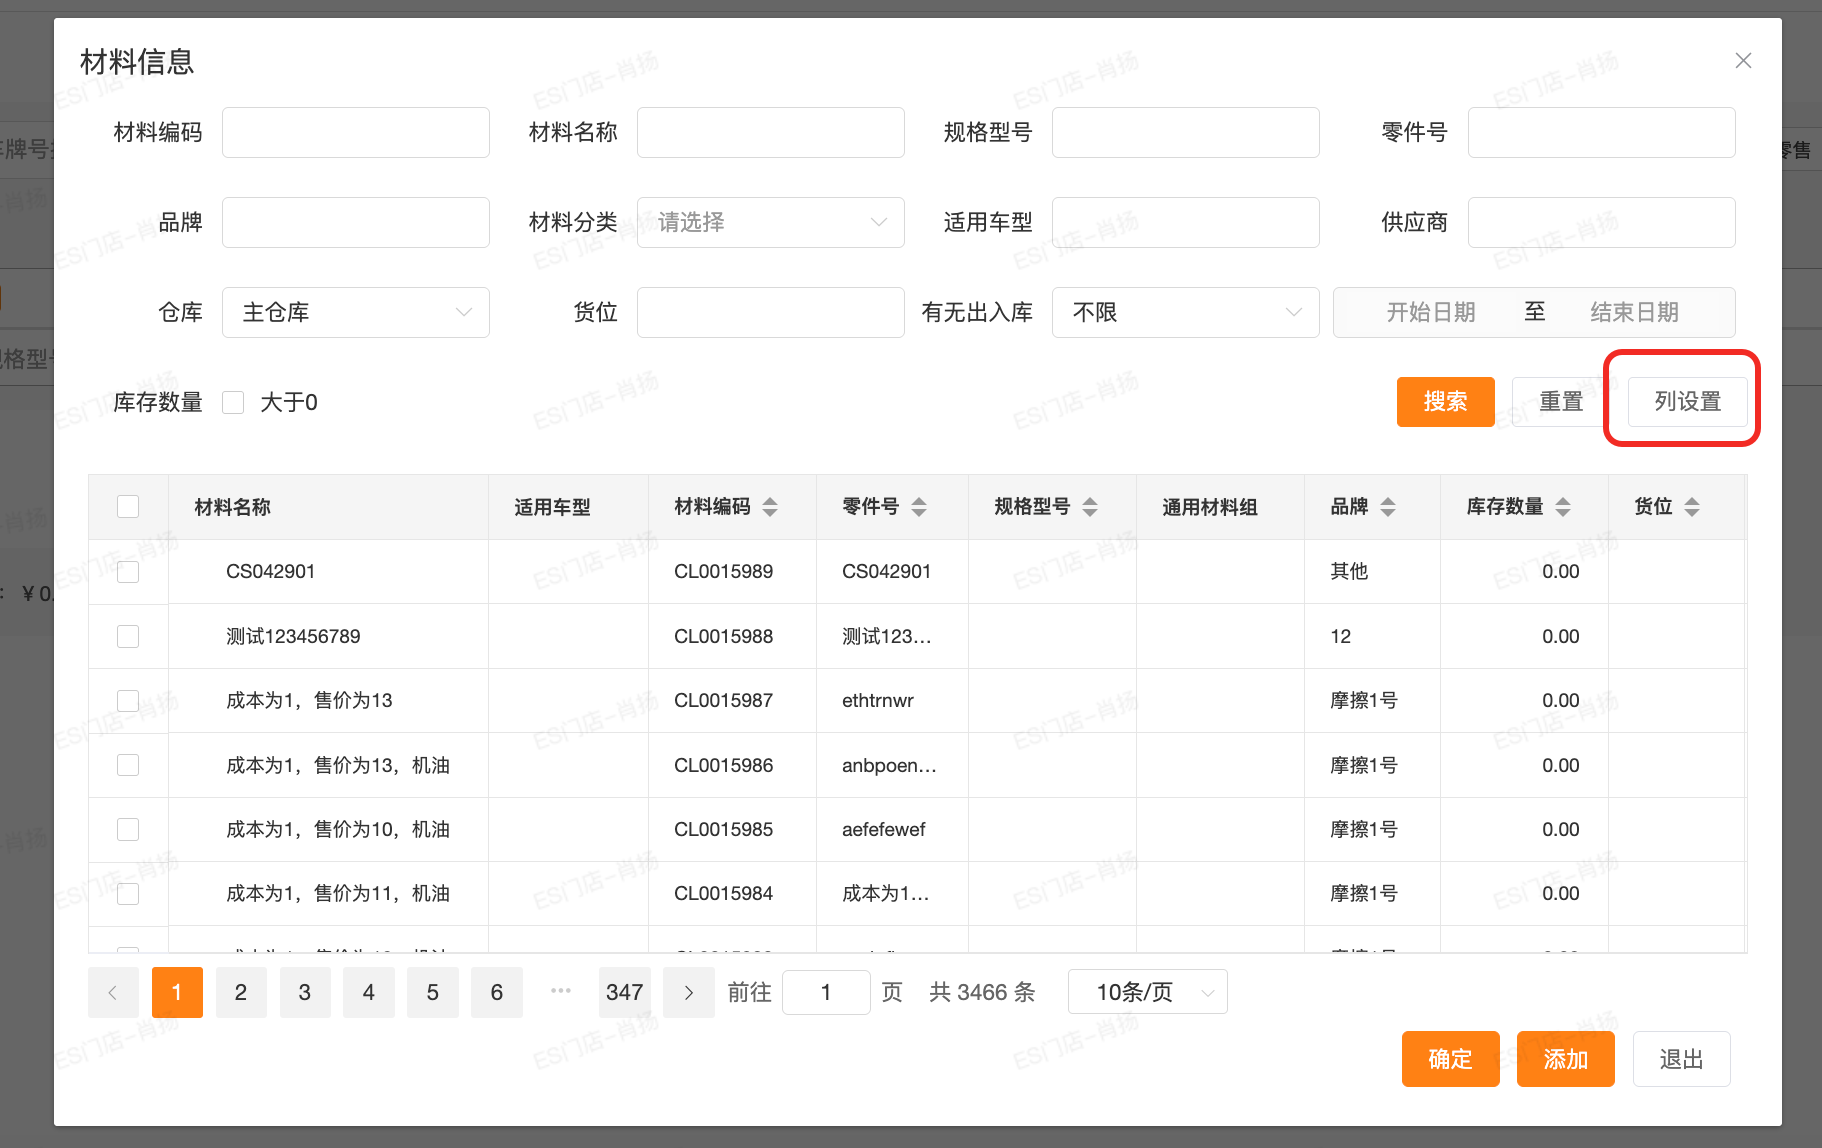Change the 10条/页 page size selector
This screenshot has width=1822, height=1148.
click(x=1147, y=992)
